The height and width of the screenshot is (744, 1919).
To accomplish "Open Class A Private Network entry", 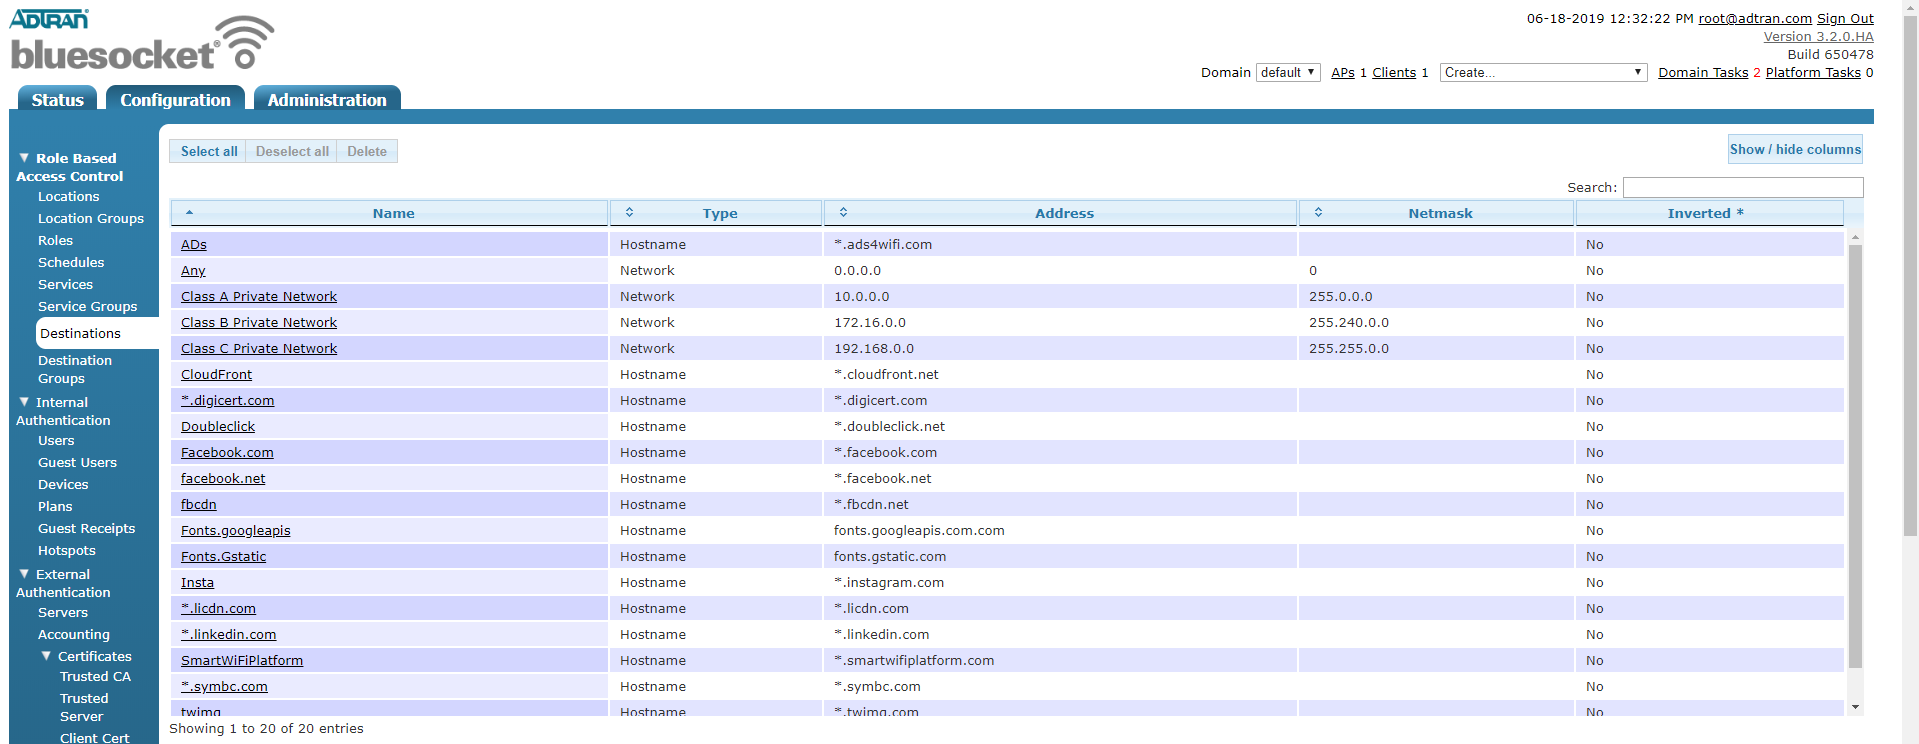I will click(259, 296).
